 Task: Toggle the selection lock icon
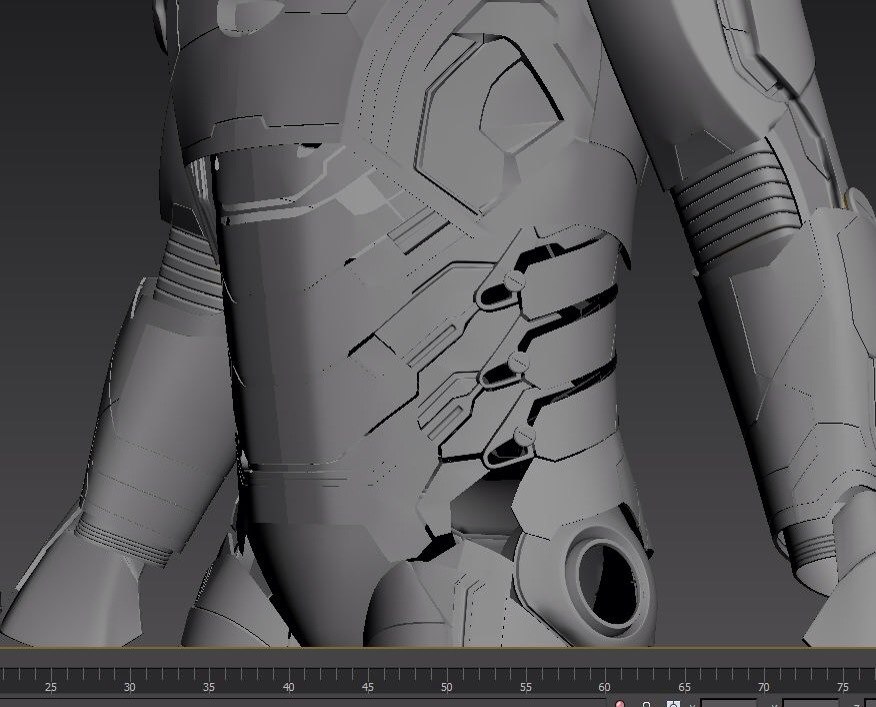click(x=646, y=704)
